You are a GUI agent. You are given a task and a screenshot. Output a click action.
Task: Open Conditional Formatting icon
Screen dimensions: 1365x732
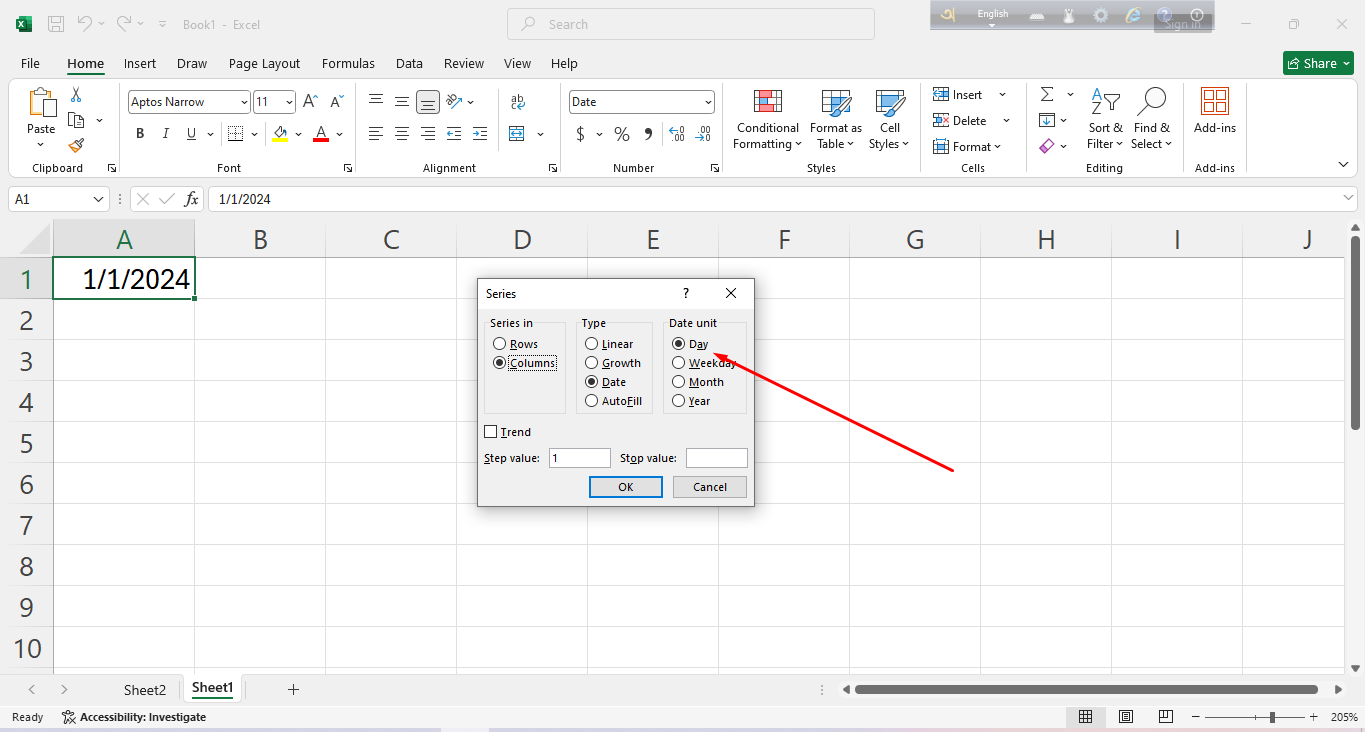[x=767, y=103]
